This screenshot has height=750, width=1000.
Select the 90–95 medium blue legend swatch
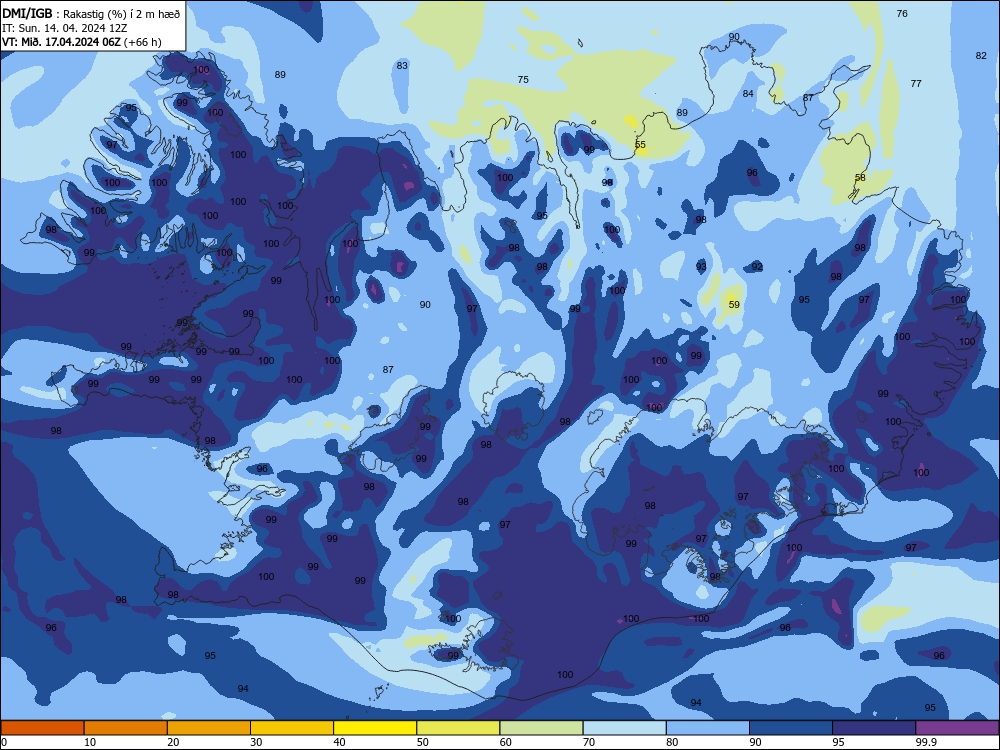[x=791, y=728]
